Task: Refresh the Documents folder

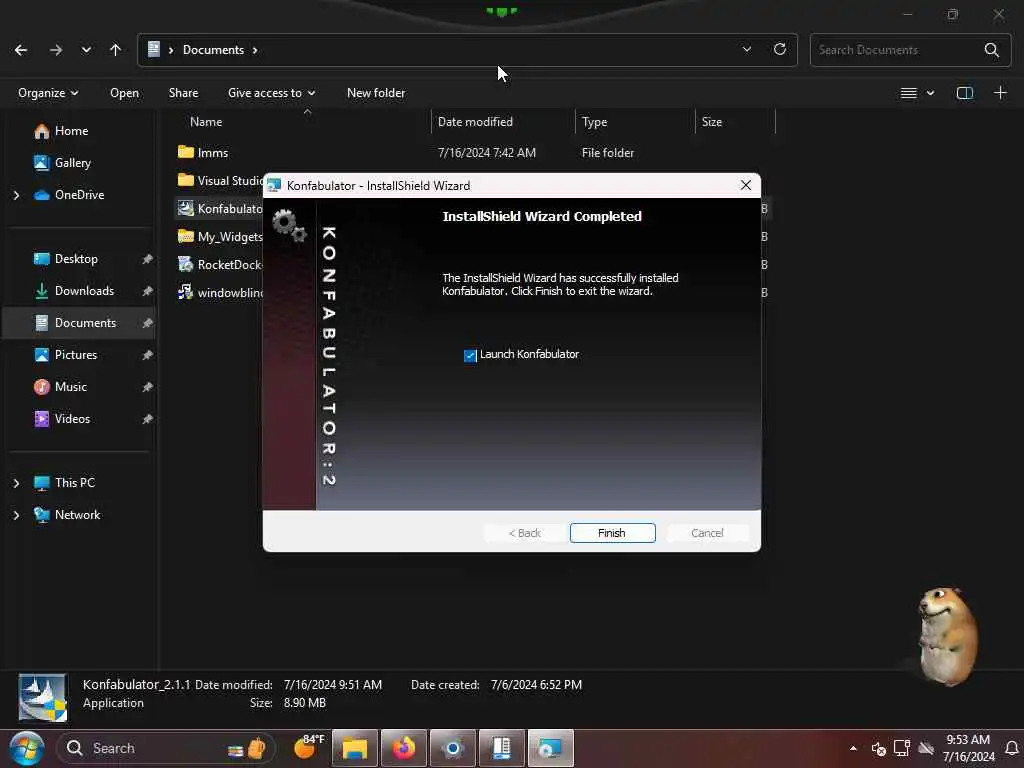Action: (780, 50)
